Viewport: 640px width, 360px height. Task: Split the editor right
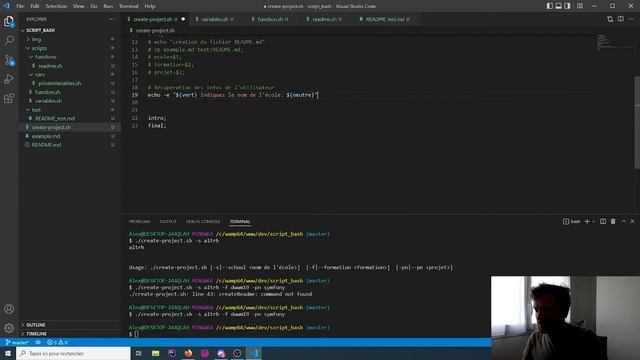click(x=620, y=19)
